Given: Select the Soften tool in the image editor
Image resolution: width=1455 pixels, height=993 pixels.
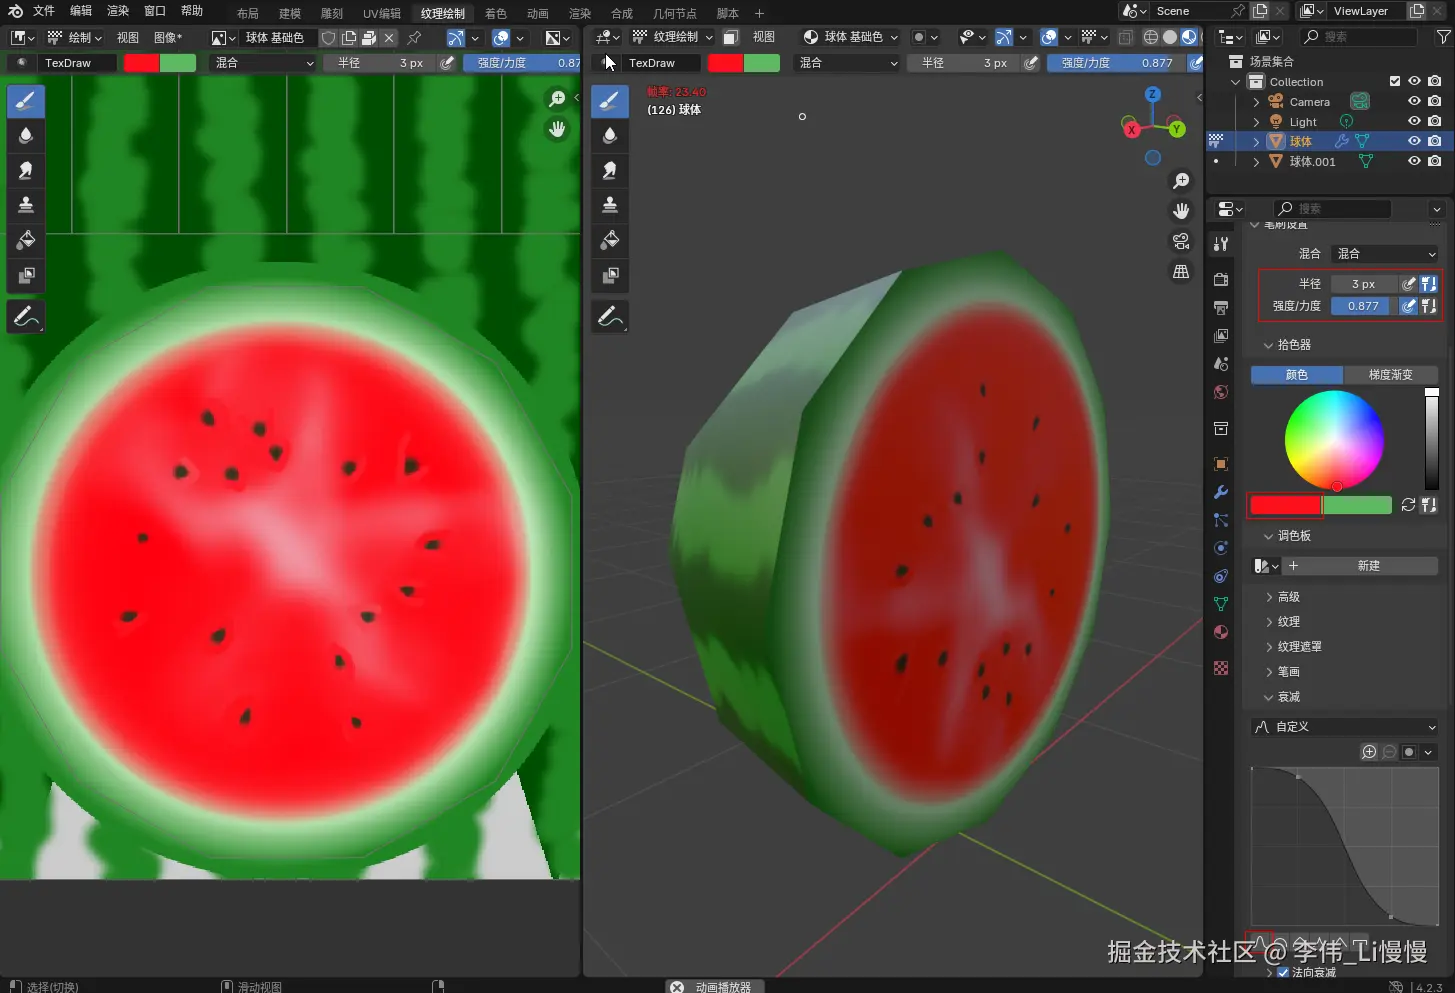Looking at the screenshot, I should pyautogui.click(x=26, y=135).
